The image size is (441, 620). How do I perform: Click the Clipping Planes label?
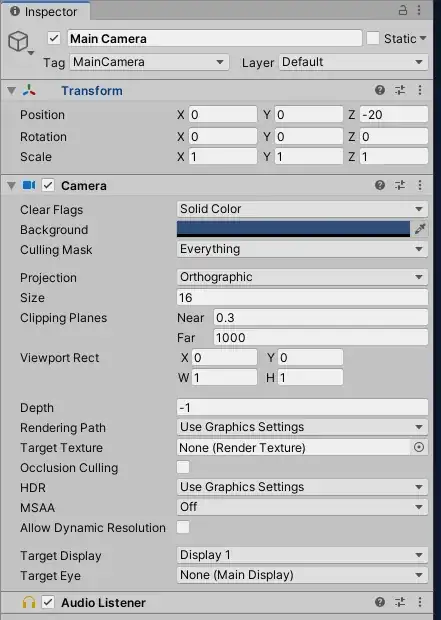(x=63, y=318)
